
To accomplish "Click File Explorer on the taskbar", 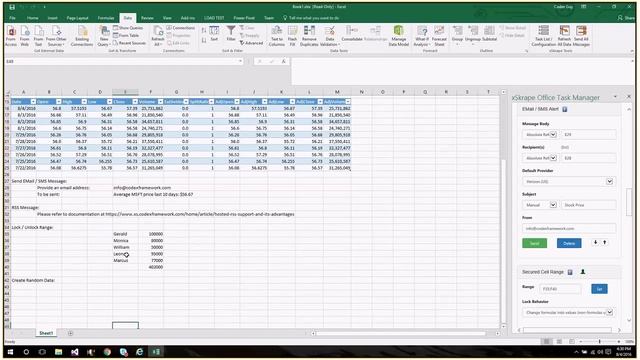I will pyautogui.click(x=58, y=352).
